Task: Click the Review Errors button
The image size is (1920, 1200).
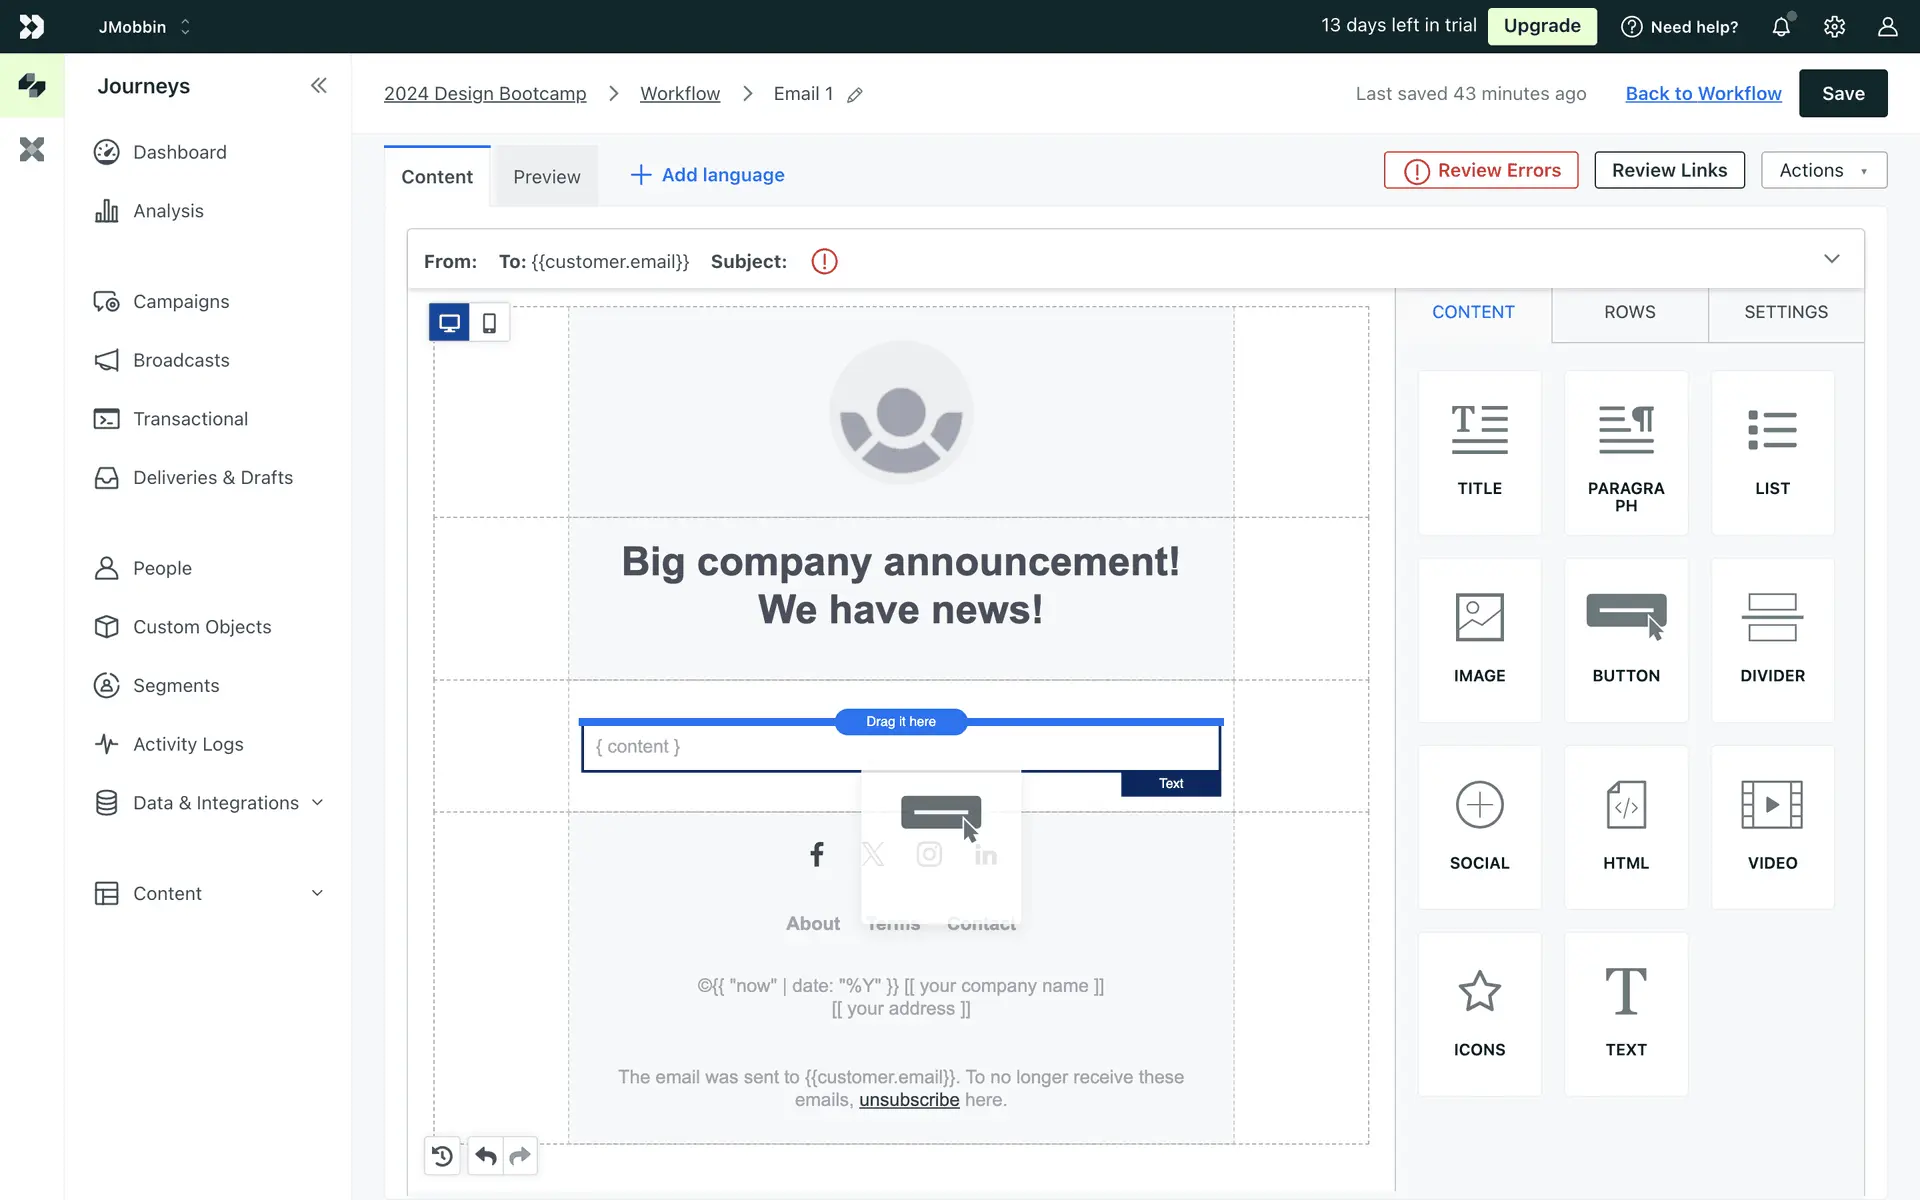Action: (x=1480, y=171)
